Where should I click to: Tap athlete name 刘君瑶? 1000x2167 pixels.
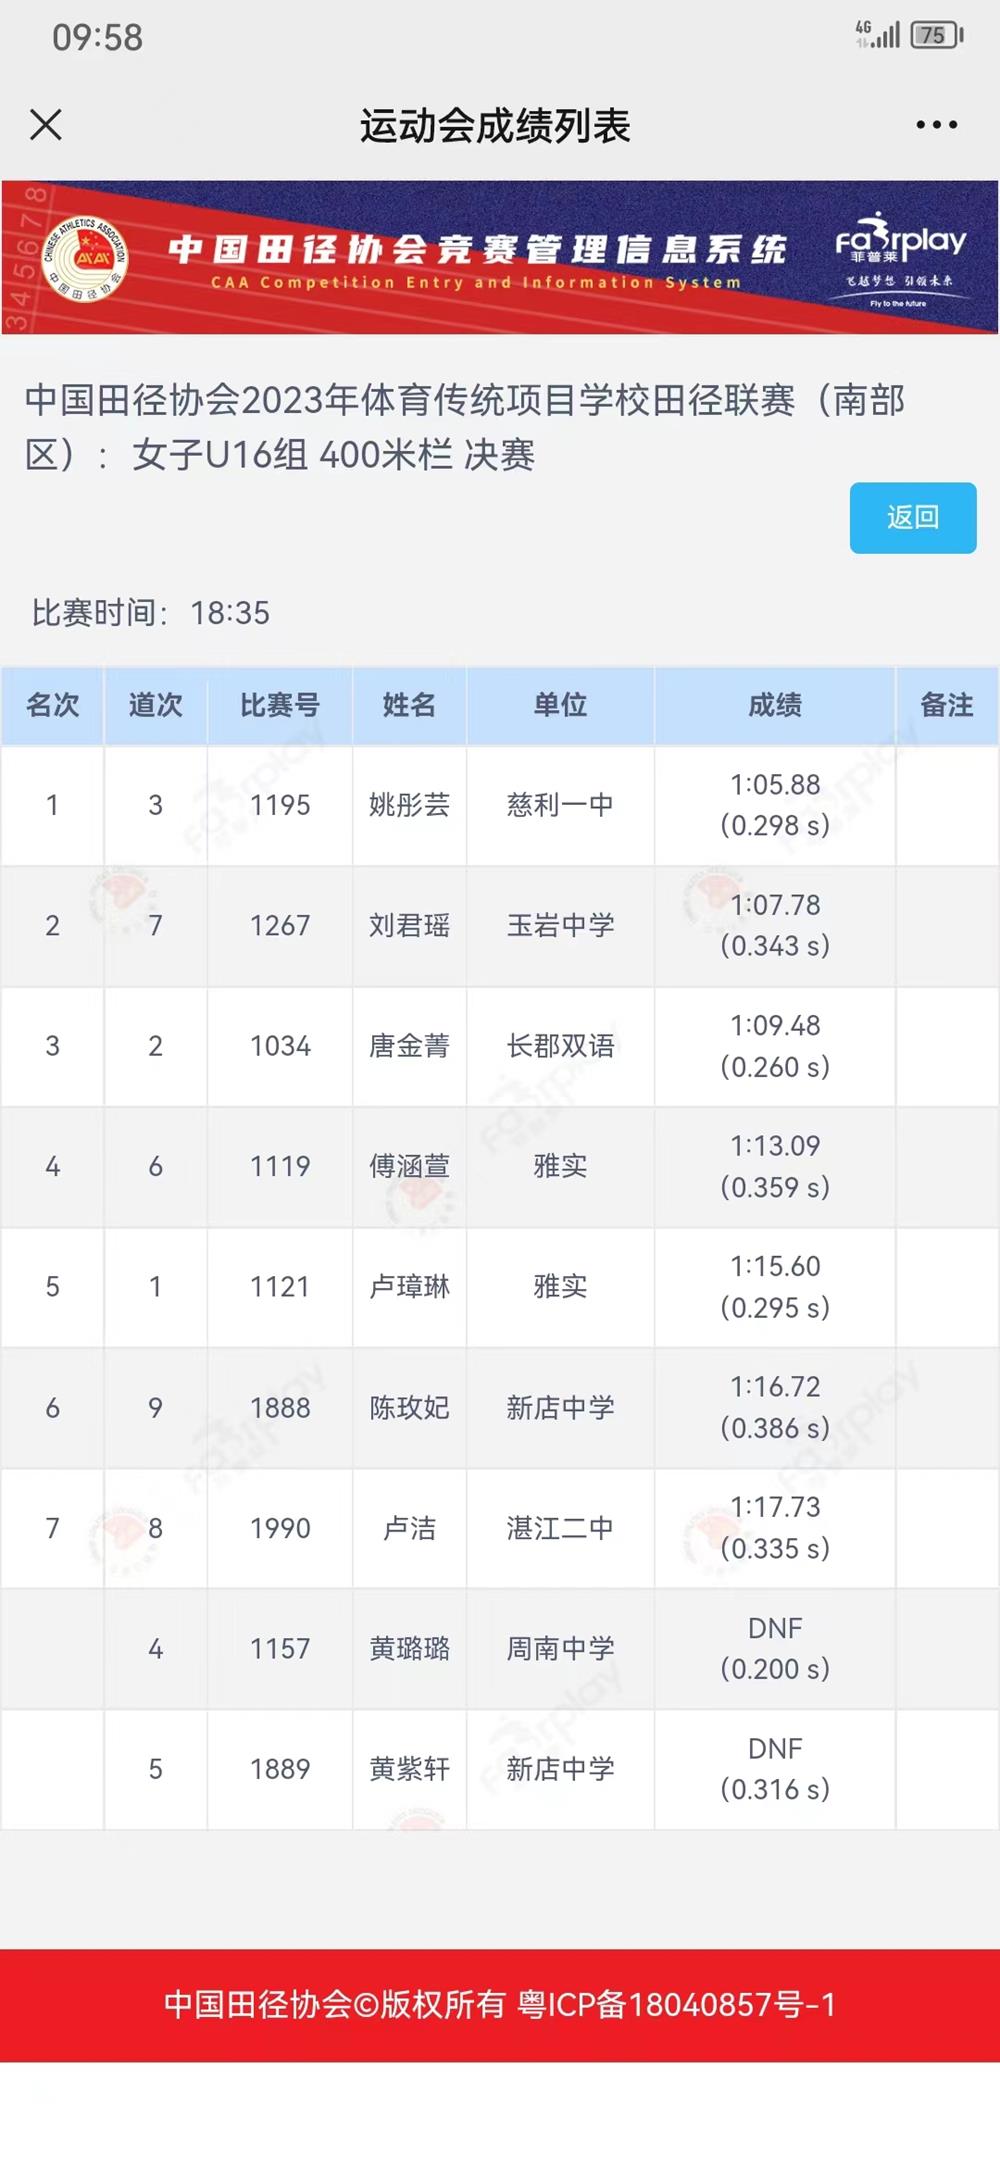[x=409, y=926]
